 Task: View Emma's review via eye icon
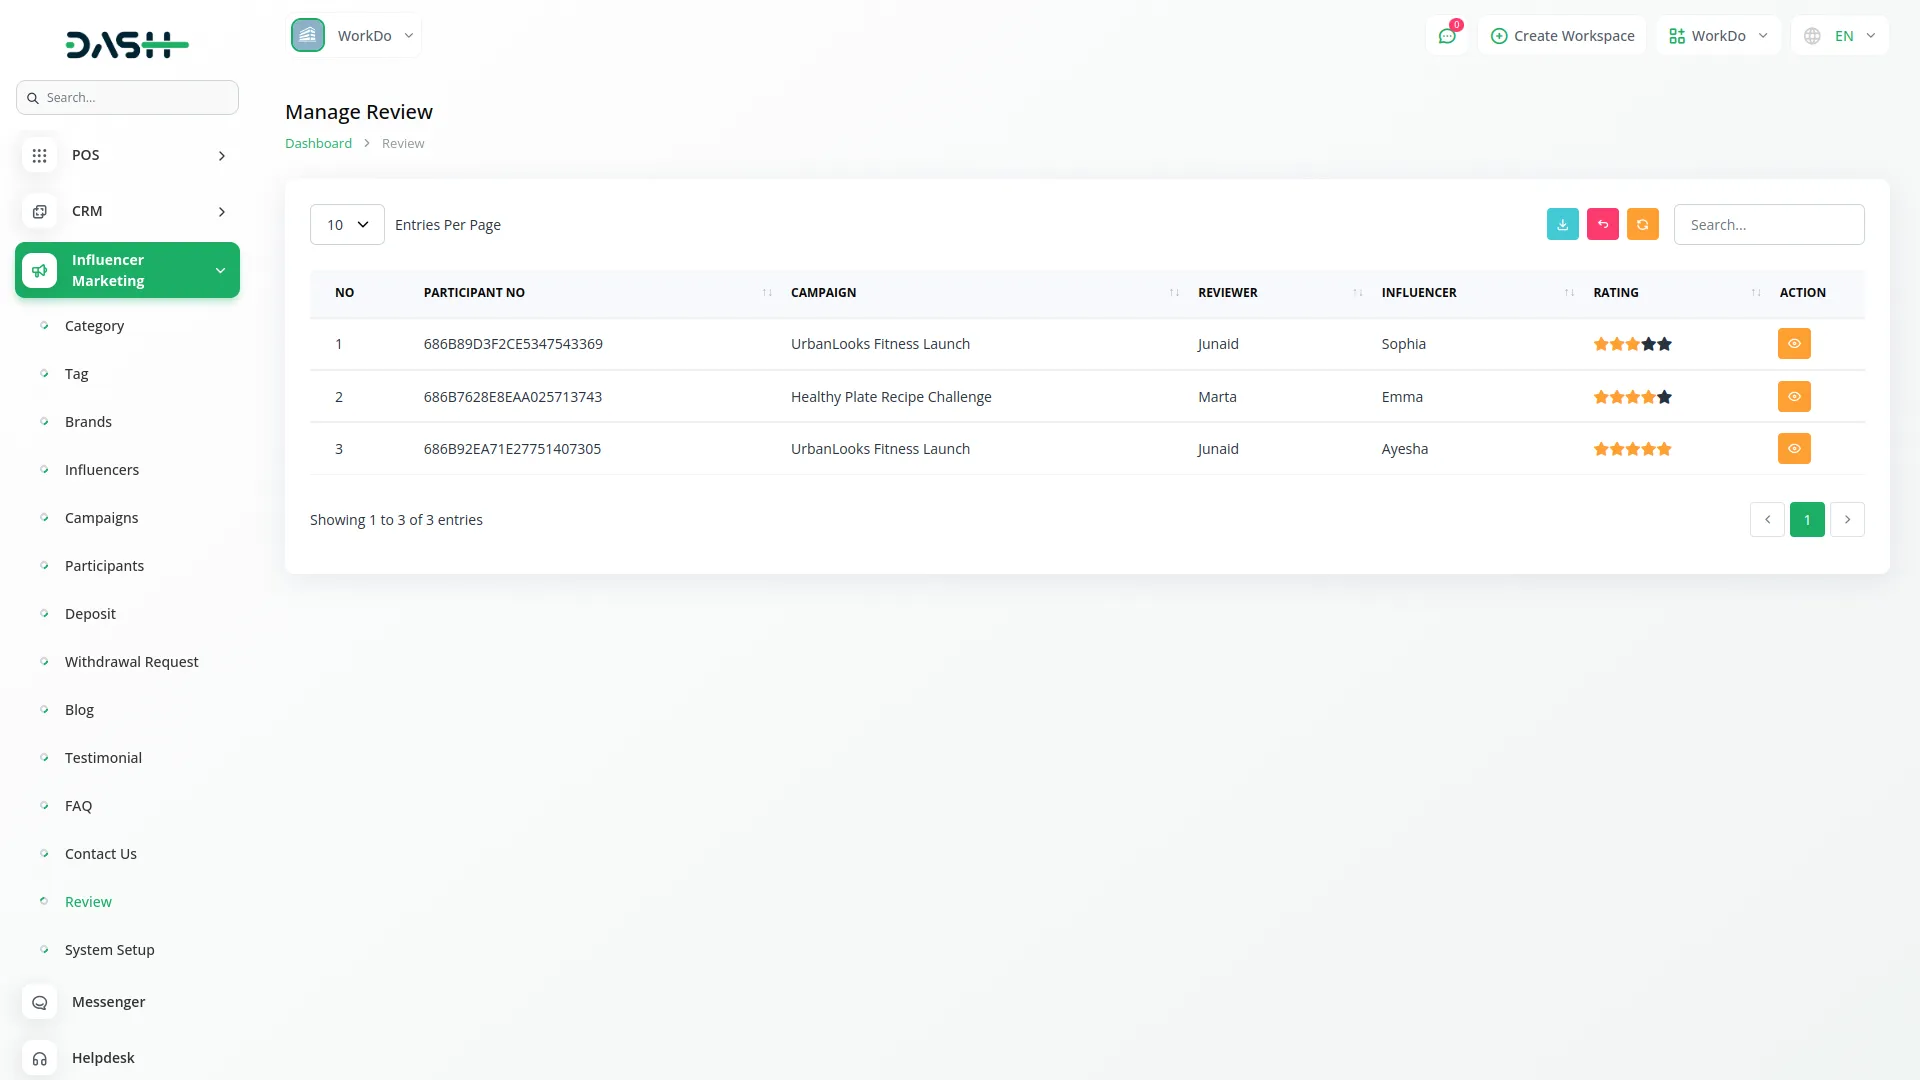pos(1794,397)
